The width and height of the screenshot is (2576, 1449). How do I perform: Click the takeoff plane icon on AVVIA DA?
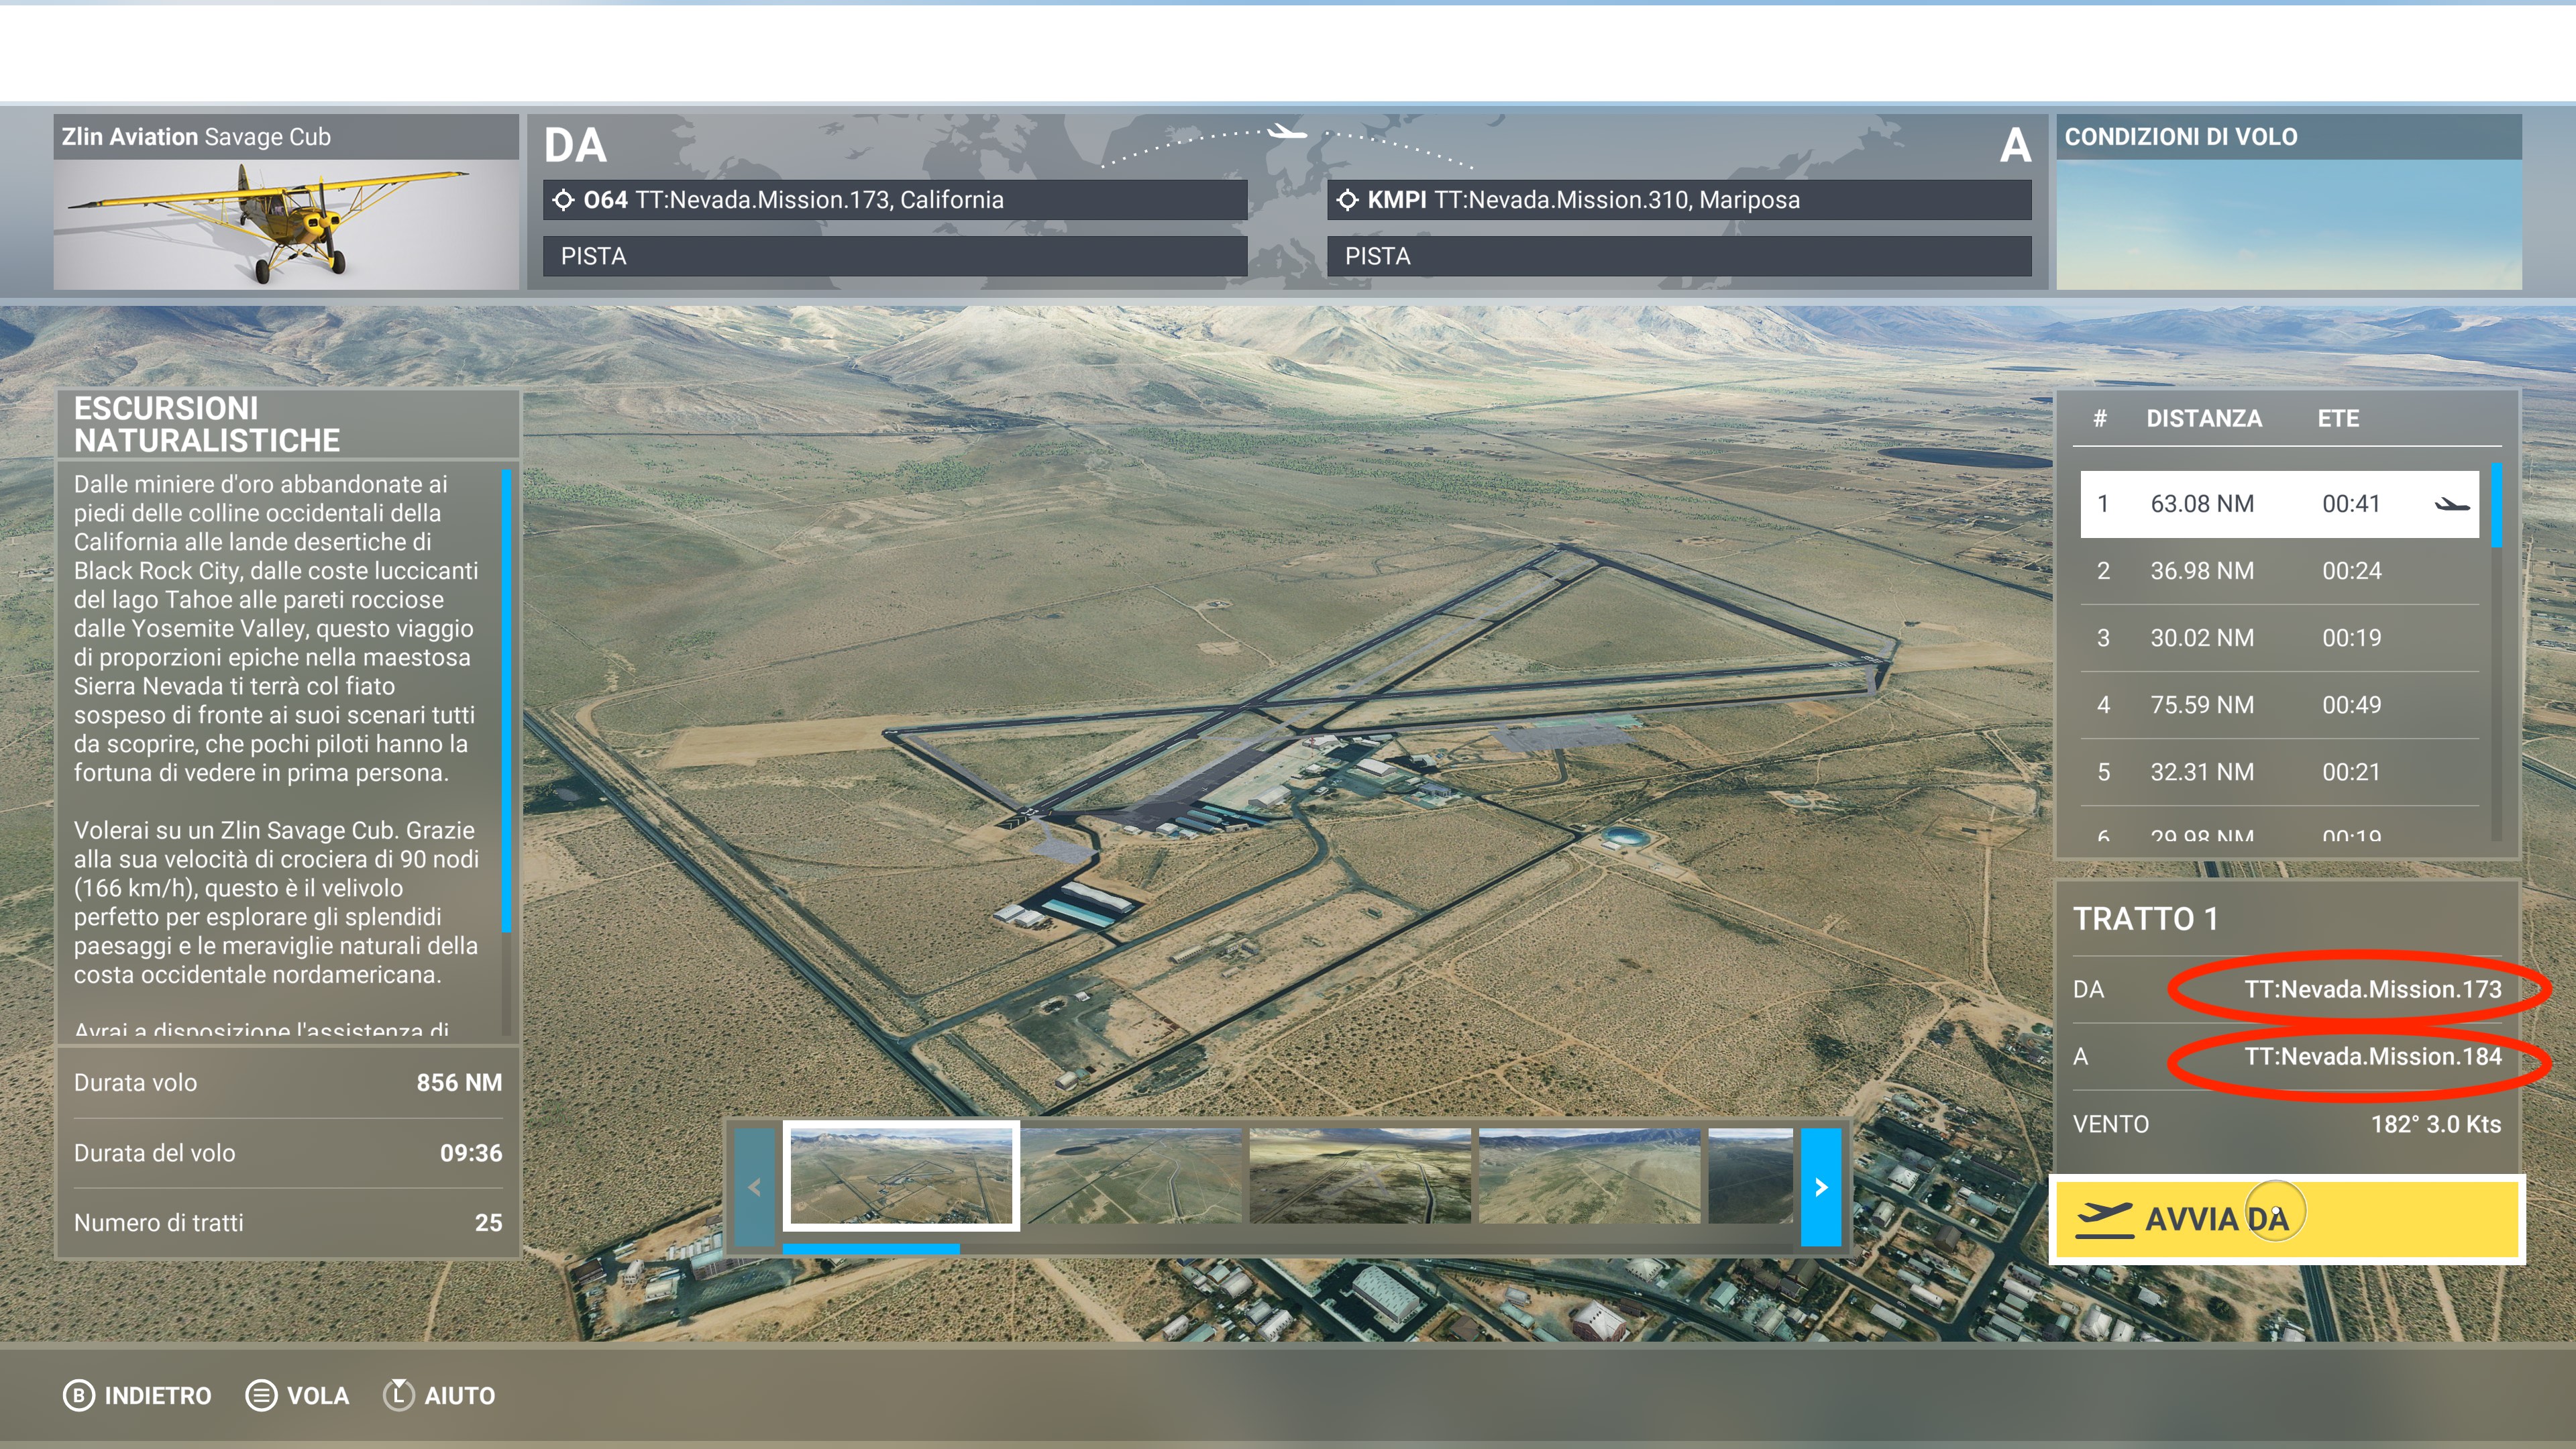coord(2104,1219)
